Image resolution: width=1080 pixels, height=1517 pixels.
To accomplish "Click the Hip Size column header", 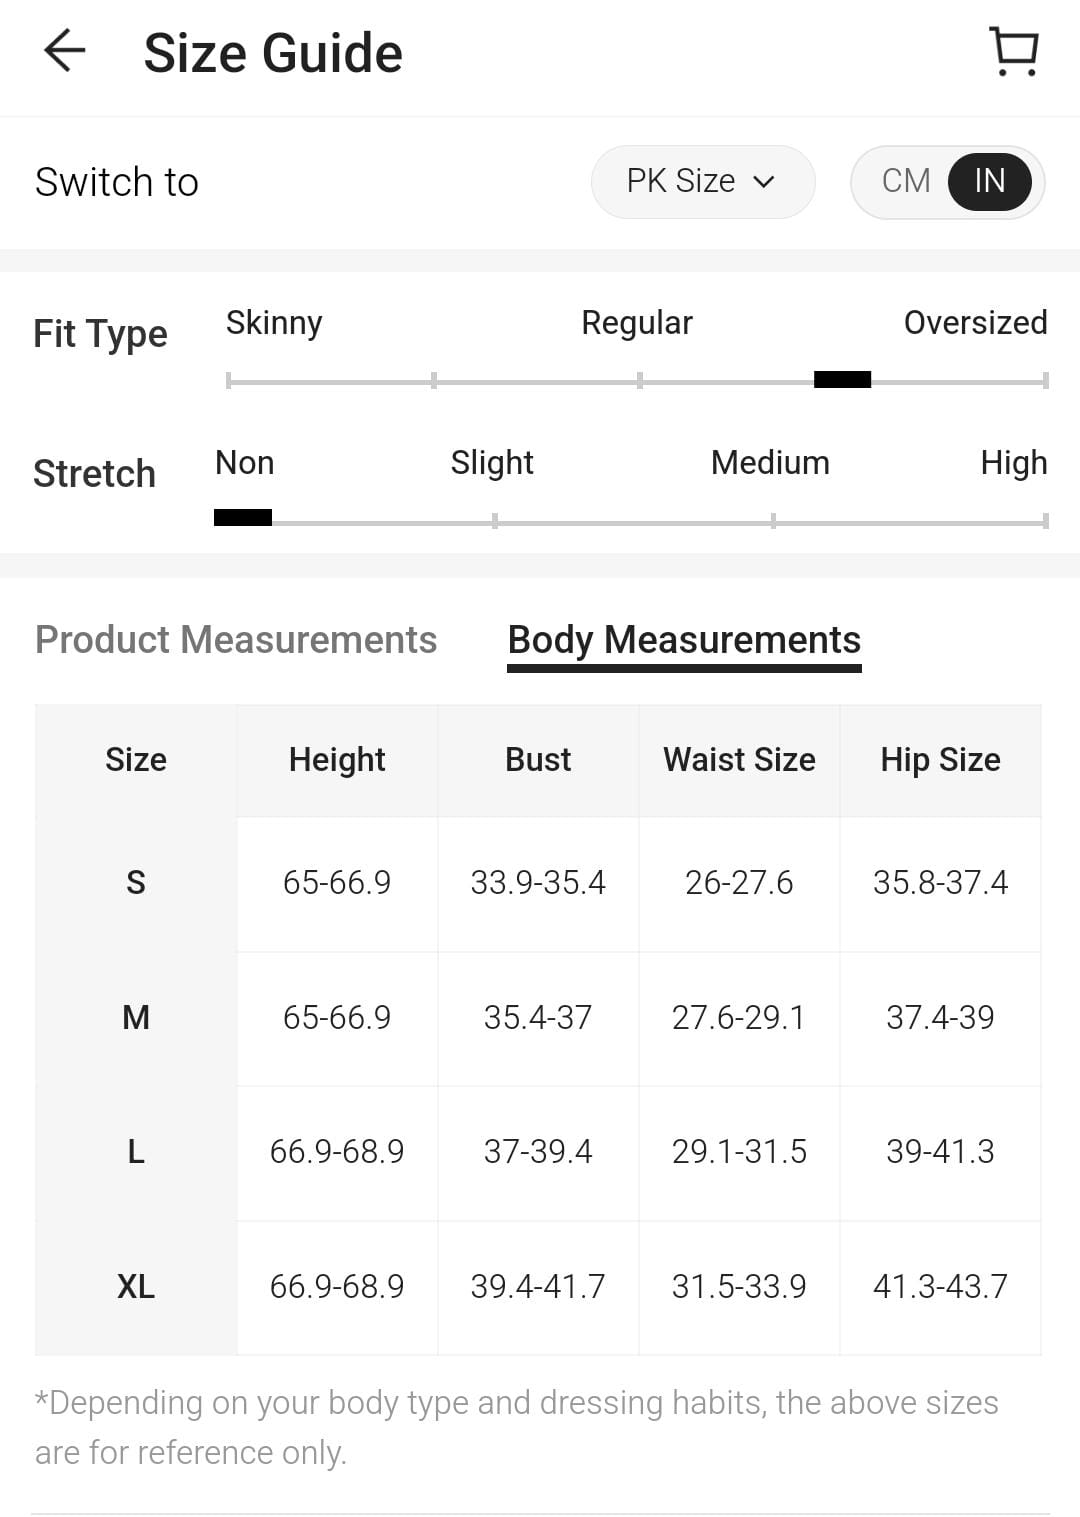I will 940,760.
